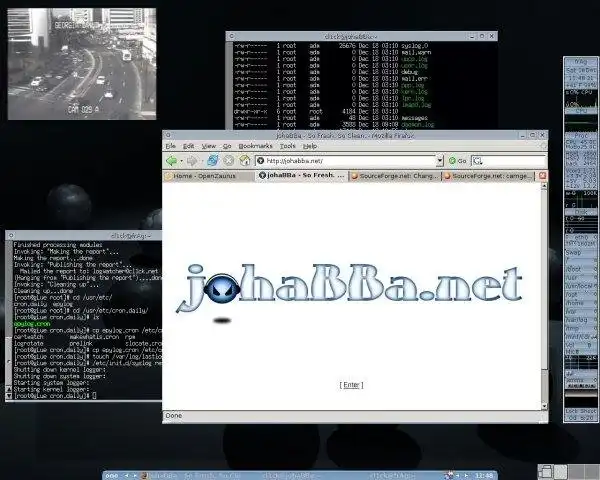
Task: Click the system tray icon in taskbar
Action: point(448,475)
